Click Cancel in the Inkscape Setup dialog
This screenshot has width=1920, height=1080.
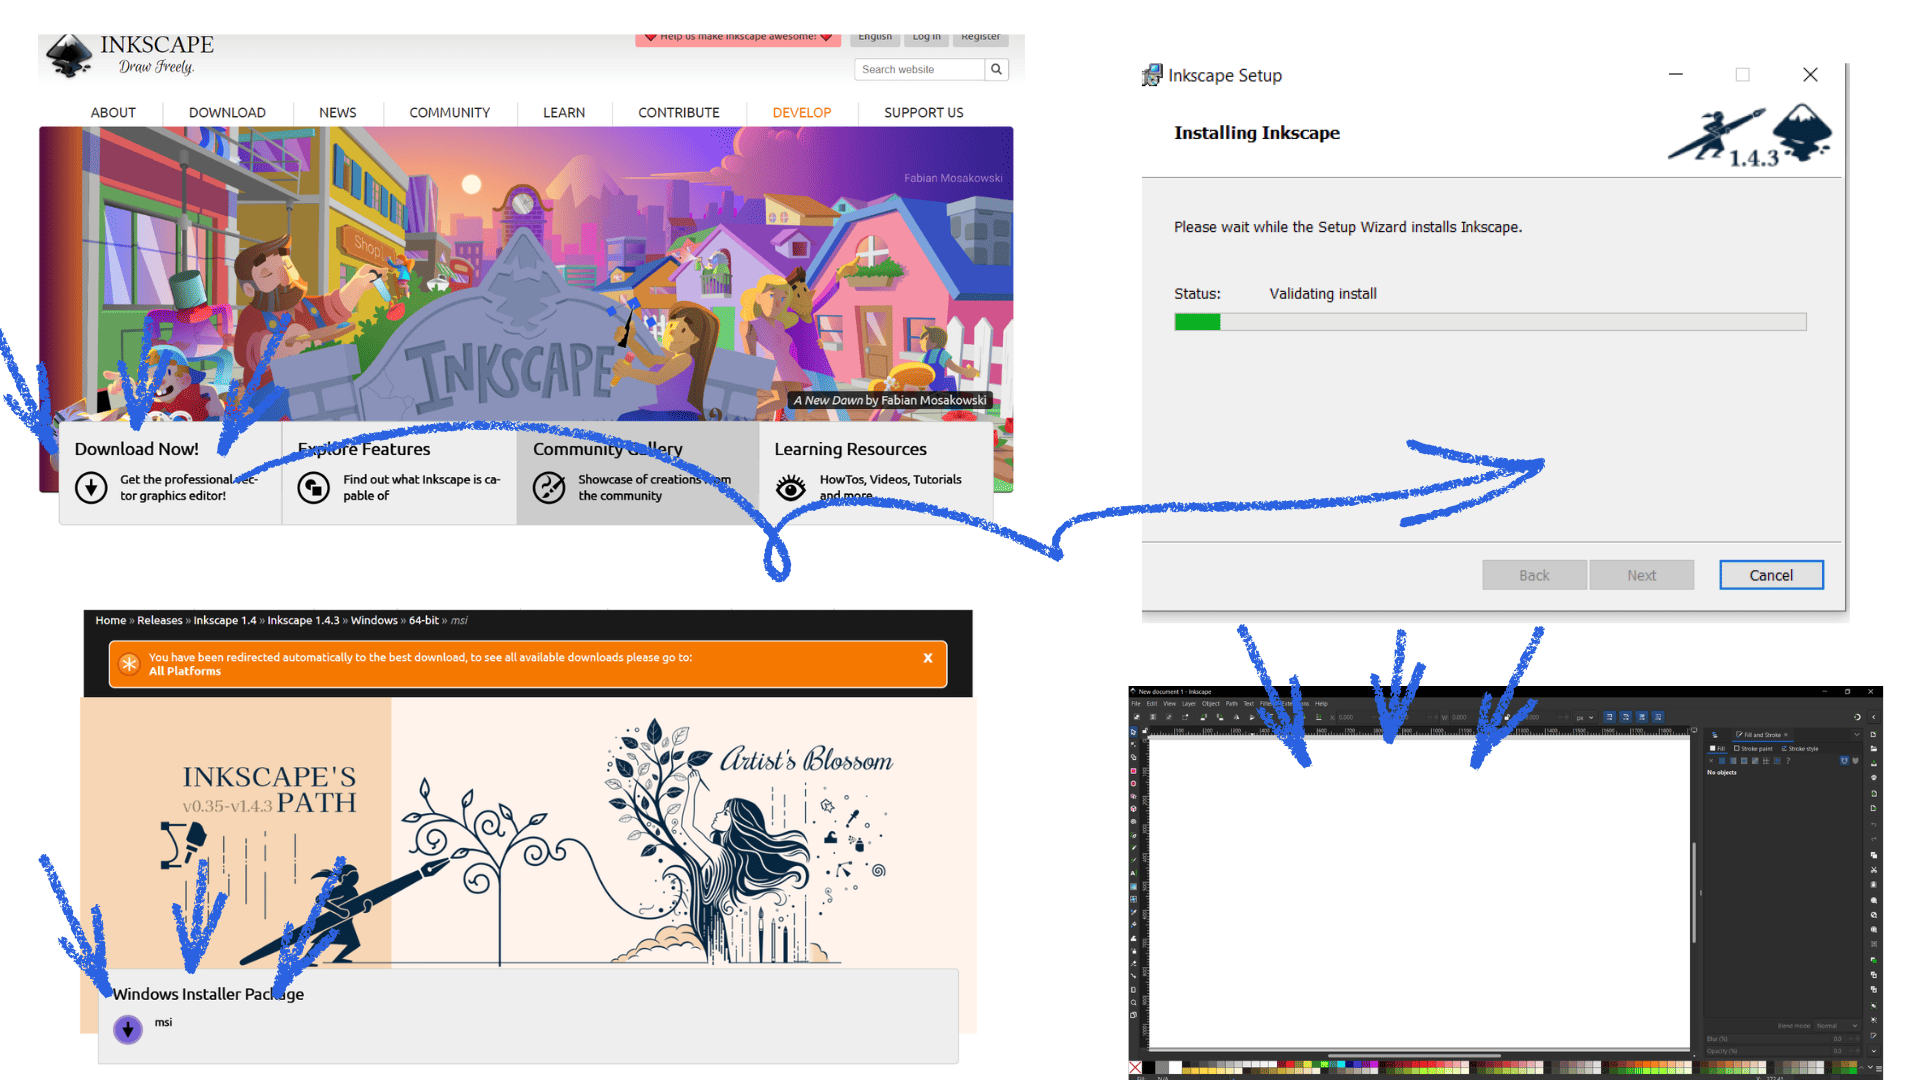1770,575
